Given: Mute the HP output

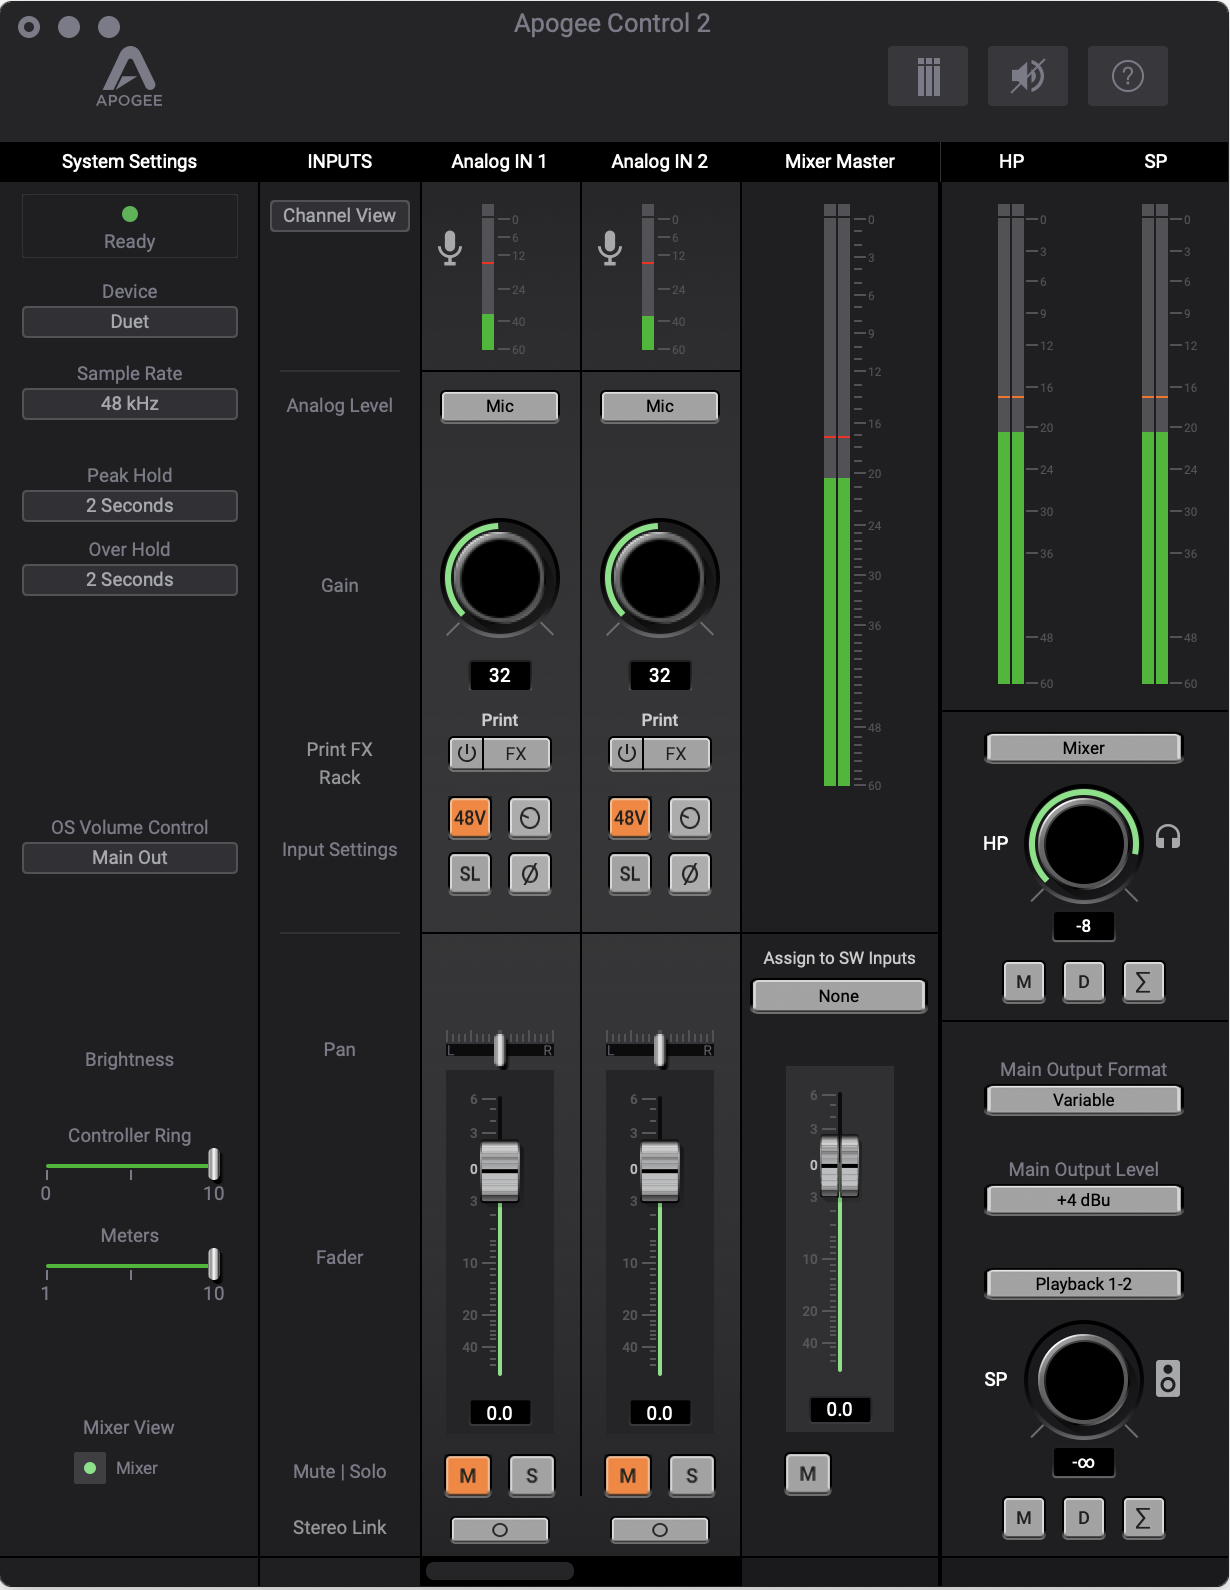Looking at the screenshot, I should coord(1024,982).
